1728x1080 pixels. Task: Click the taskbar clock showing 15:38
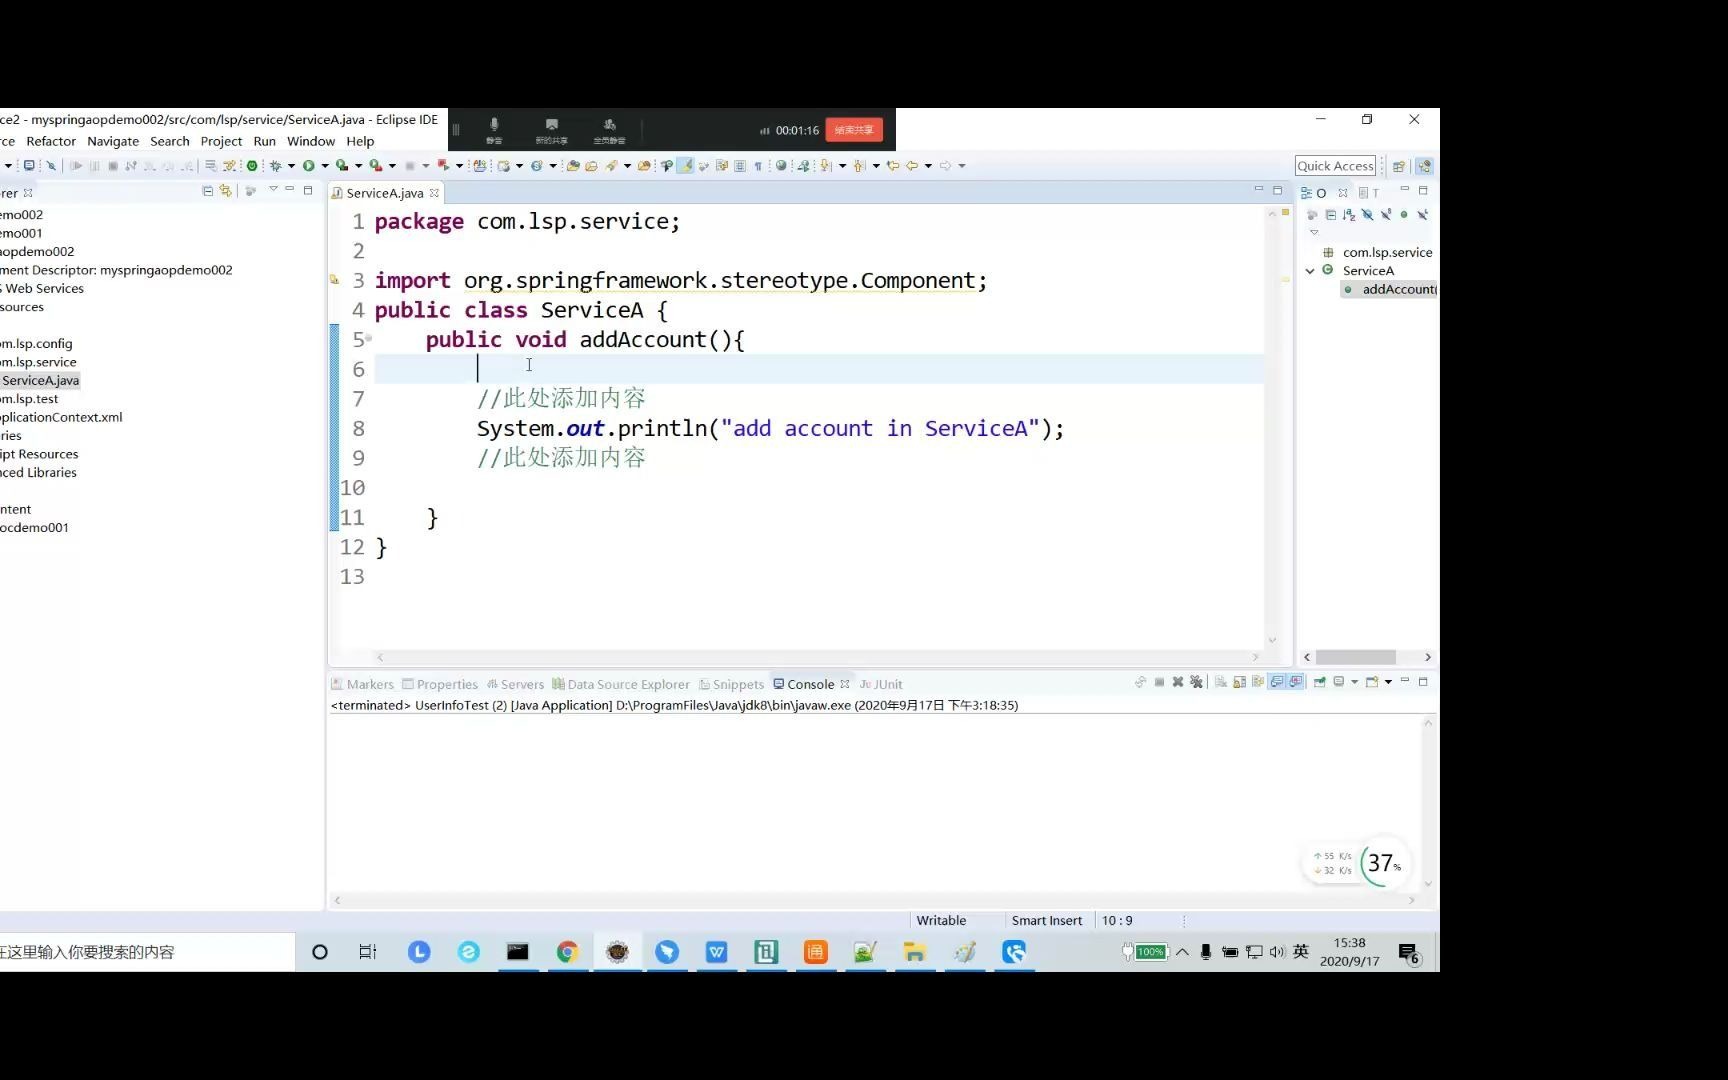(1349, 952)
